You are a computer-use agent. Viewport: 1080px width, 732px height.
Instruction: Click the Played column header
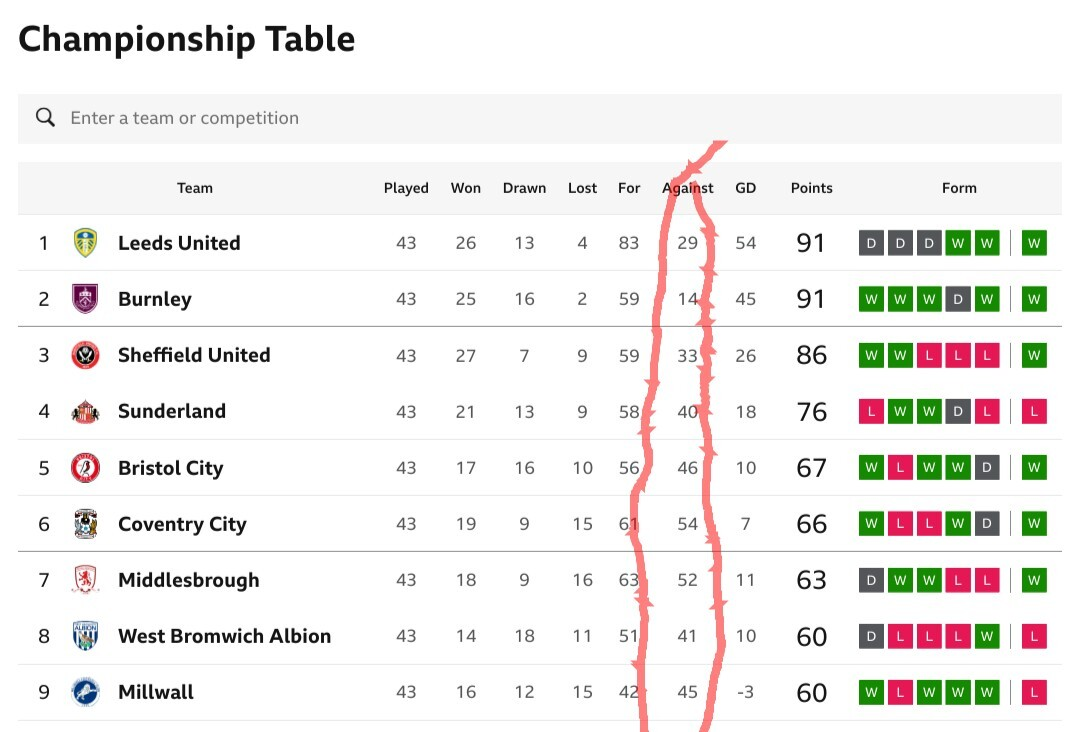pos(406,188)
